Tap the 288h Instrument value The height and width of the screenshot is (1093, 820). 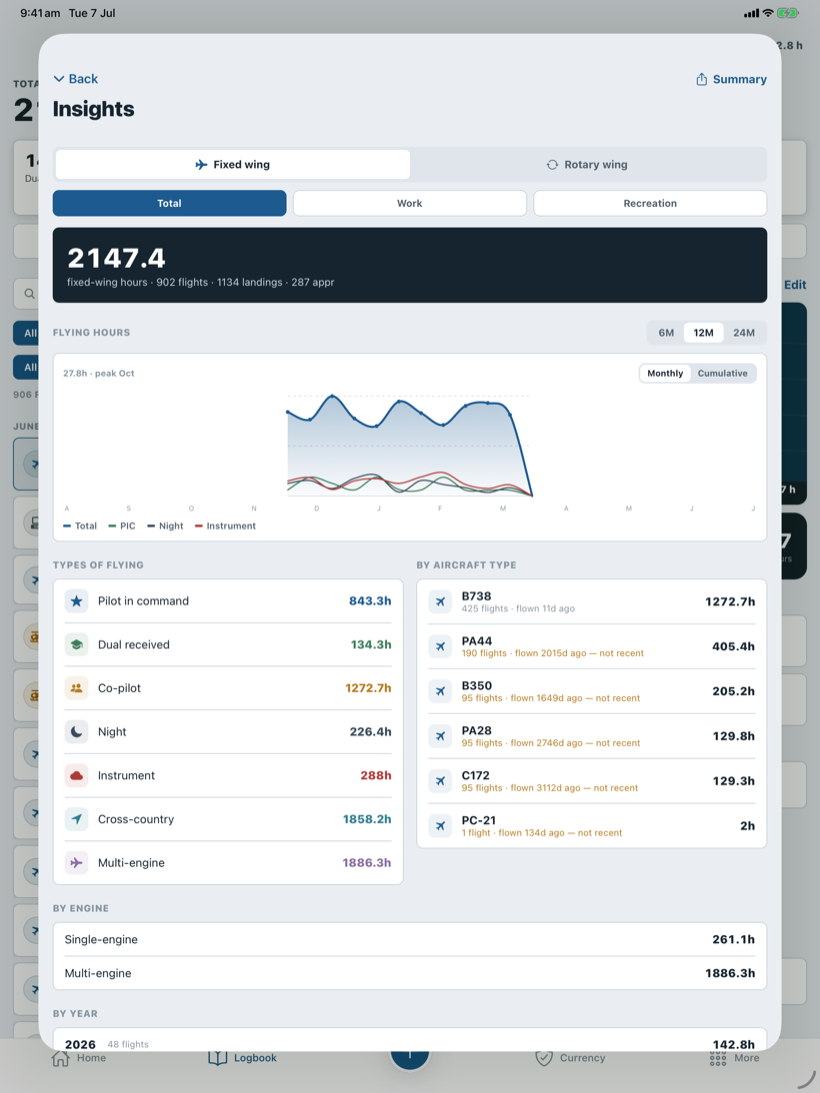376,775
